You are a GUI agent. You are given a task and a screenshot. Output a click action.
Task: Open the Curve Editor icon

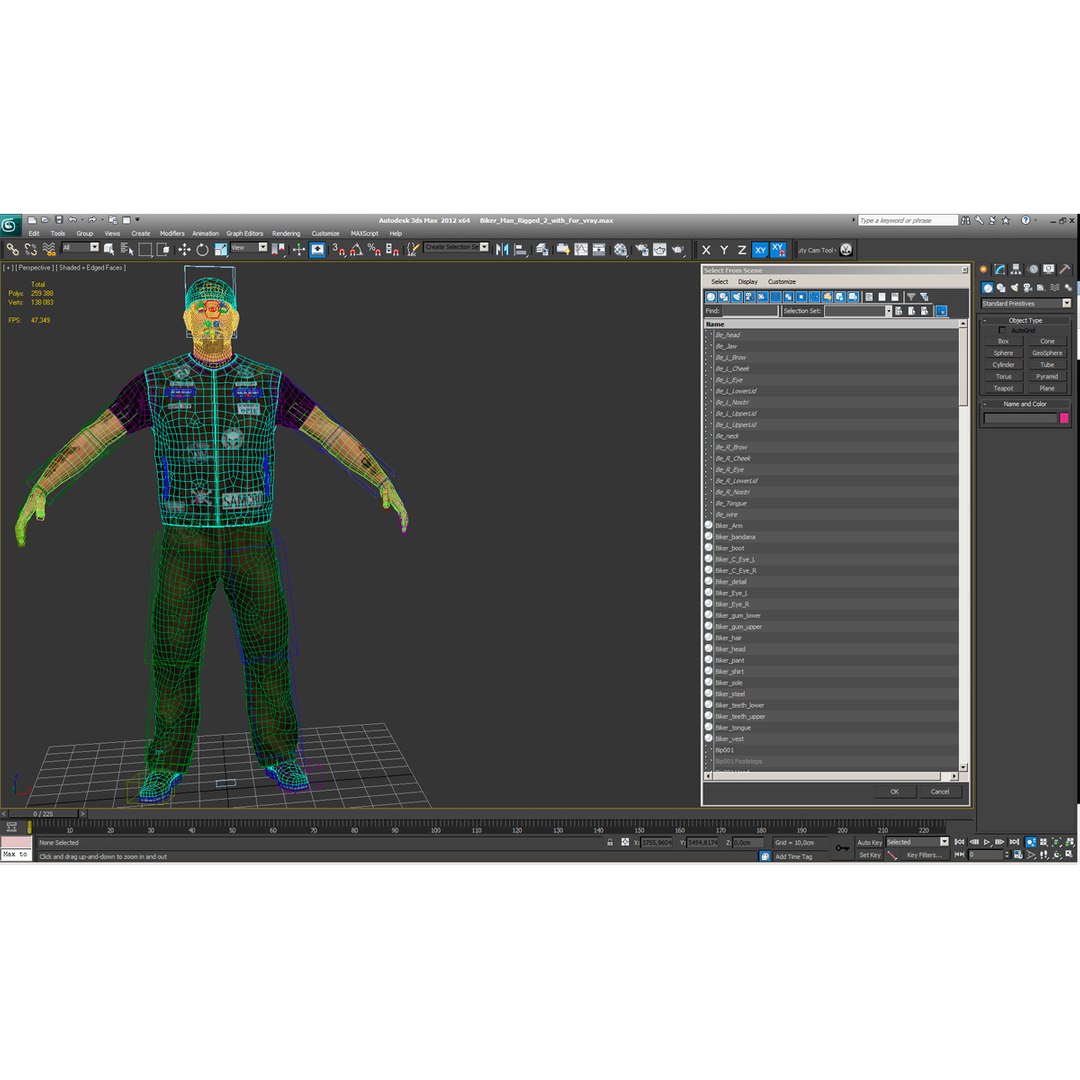click(581, 249)
